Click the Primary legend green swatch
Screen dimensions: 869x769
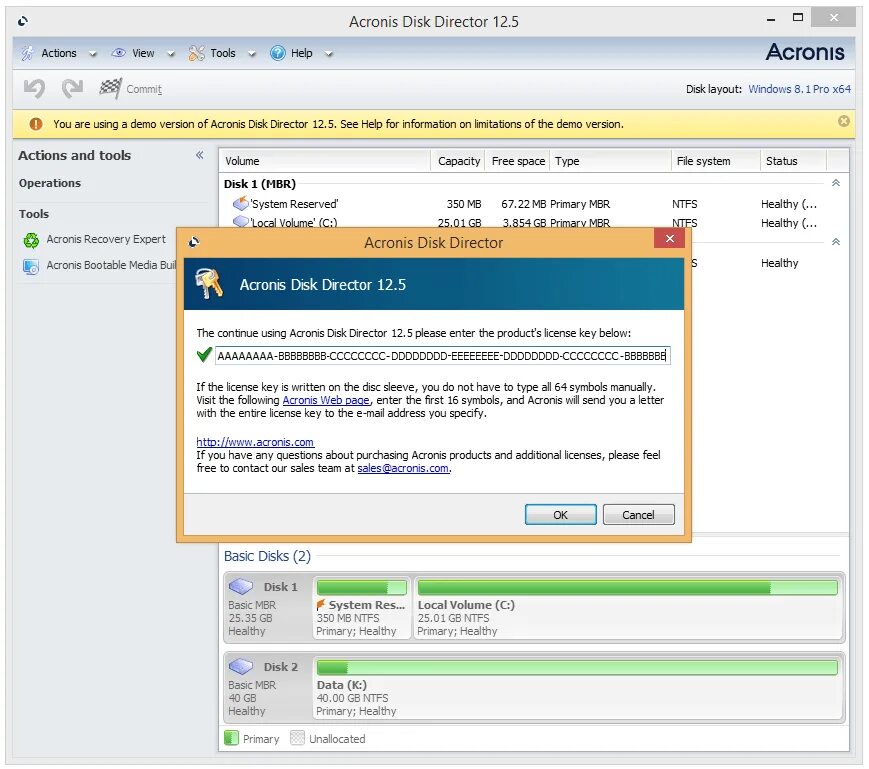click(231, 738)
